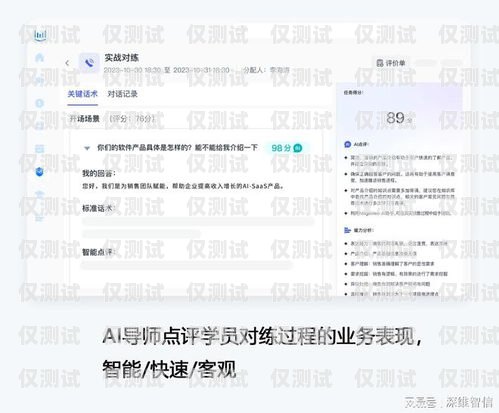Screen dimensions: 499x413
Task: Click the 任务得分 label above score
Action: click(353, 92)
